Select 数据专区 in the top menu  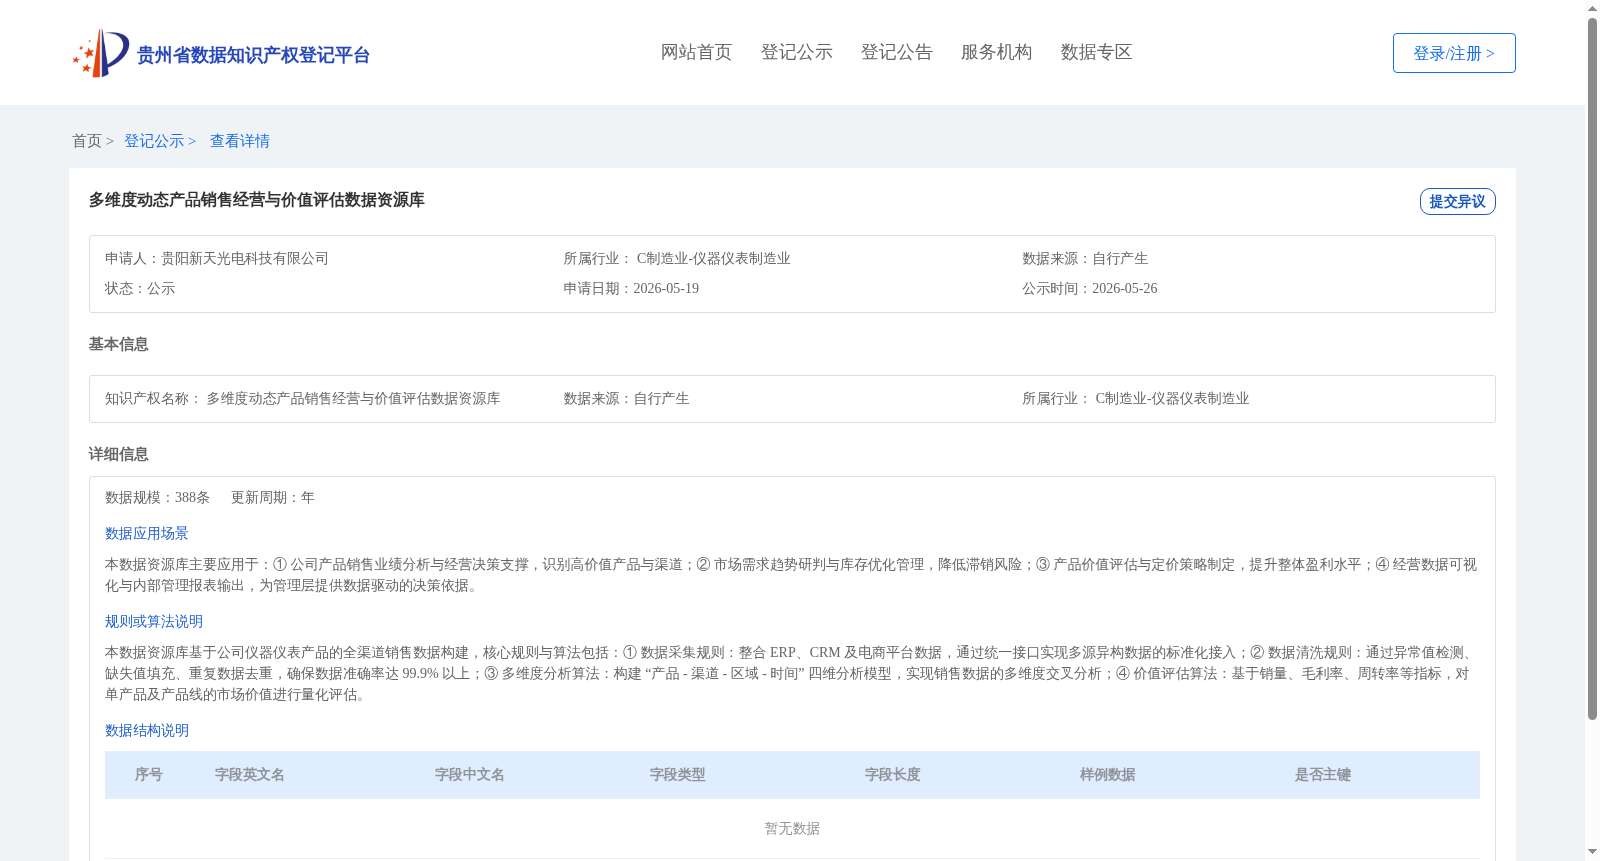tap(1096, 52)
